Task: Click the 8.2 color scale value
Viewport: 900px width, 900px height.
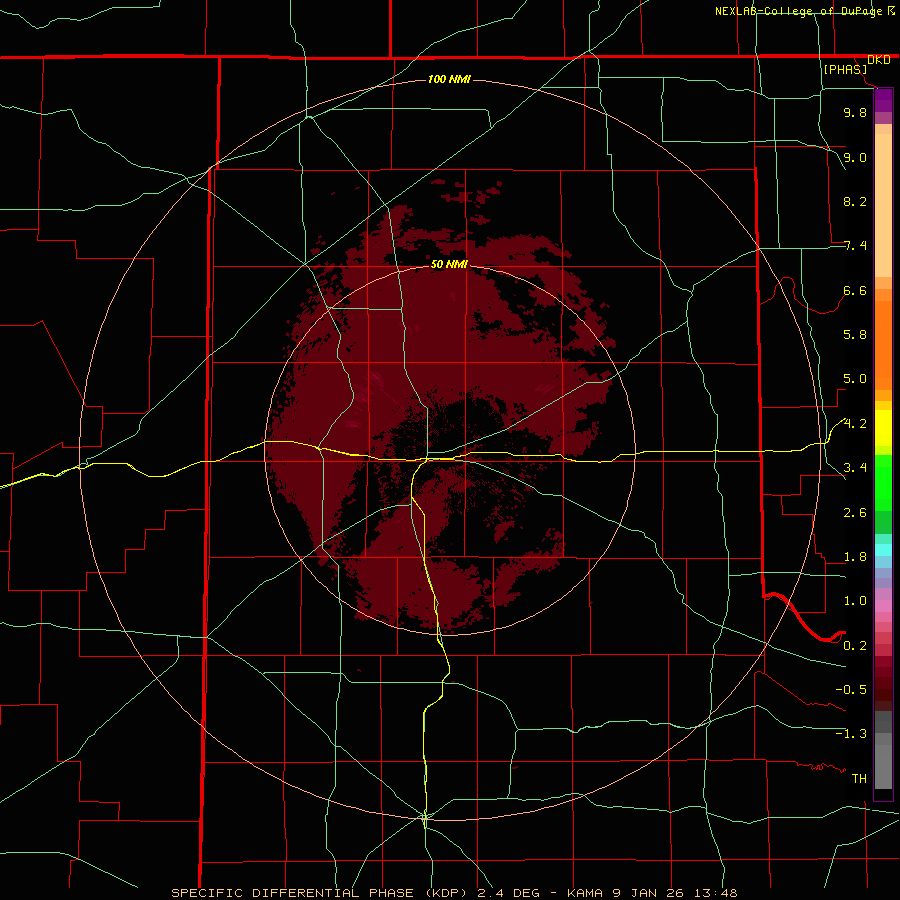Action: (x=855, y=201)
